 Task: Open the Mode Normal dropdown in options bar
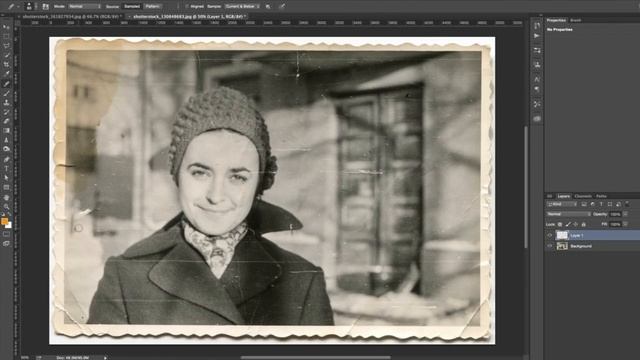(84, 7)
